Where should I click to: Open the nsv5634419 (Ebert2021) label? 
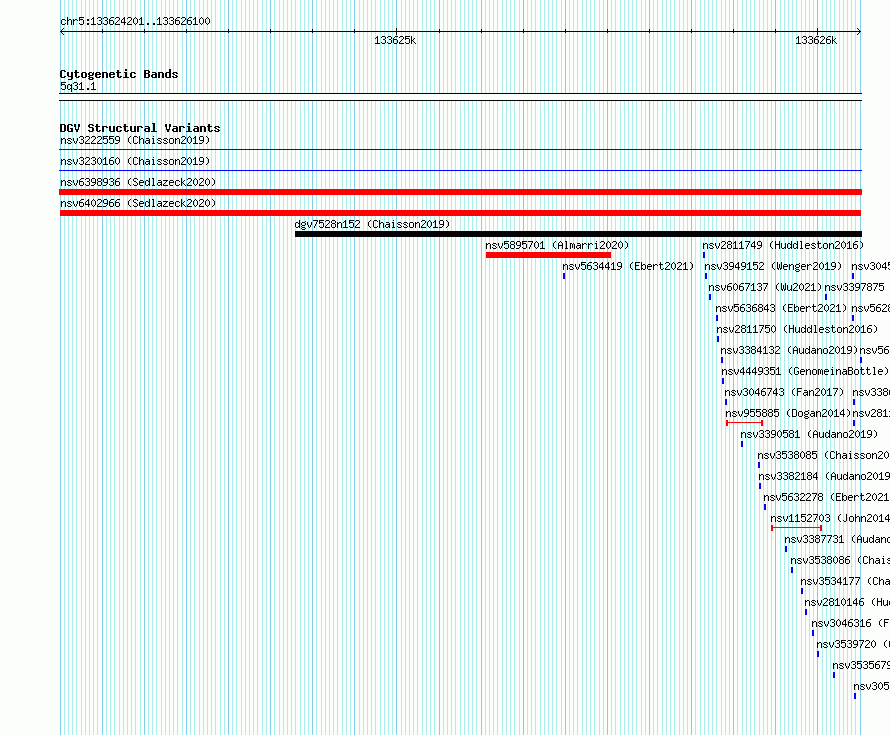[628, 266]
